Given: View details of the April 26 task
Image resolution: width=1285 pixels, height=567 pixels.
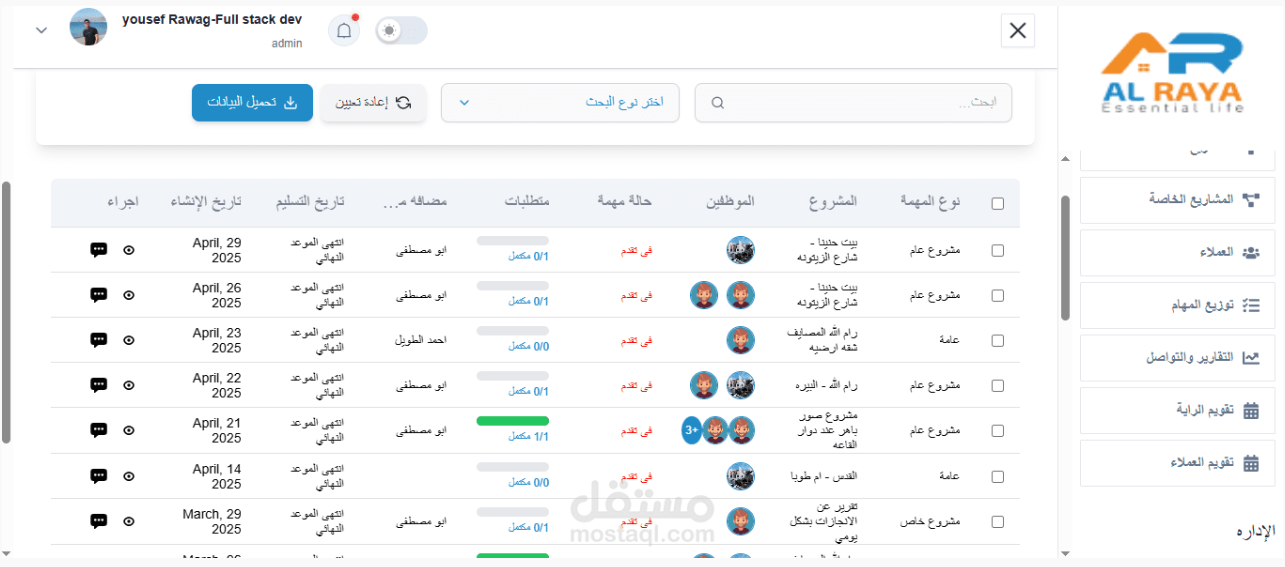Looking at the screenshot, I should 129,295.
